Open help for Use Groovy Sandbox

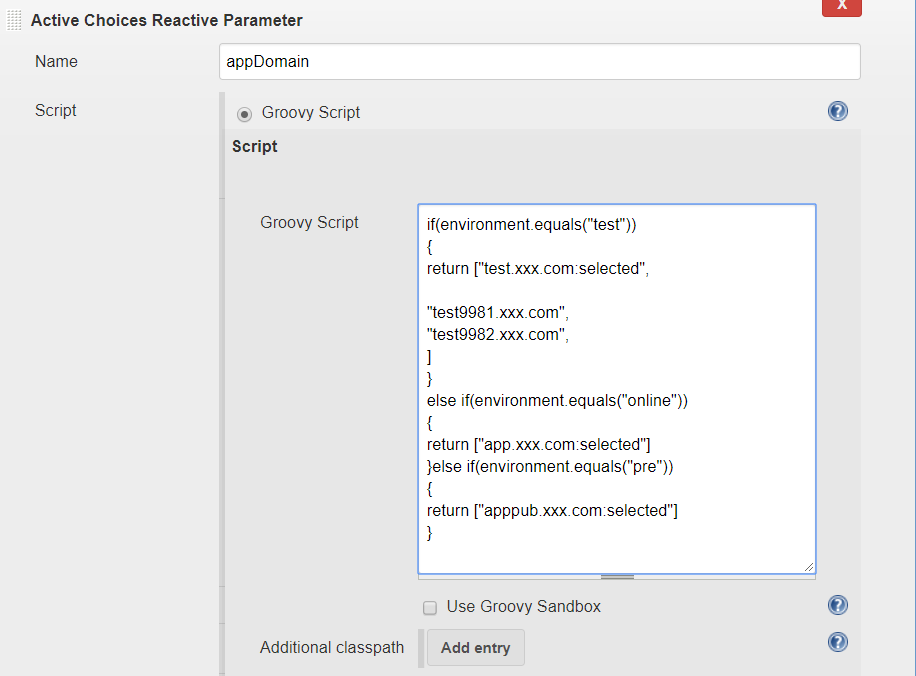point(838,605)
